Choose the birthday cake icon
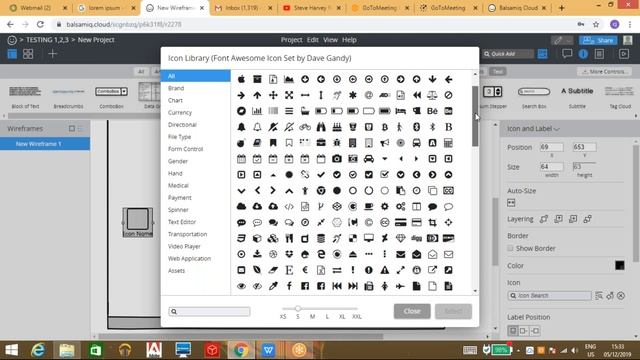 pyautogui.click(x=337, y=127)
